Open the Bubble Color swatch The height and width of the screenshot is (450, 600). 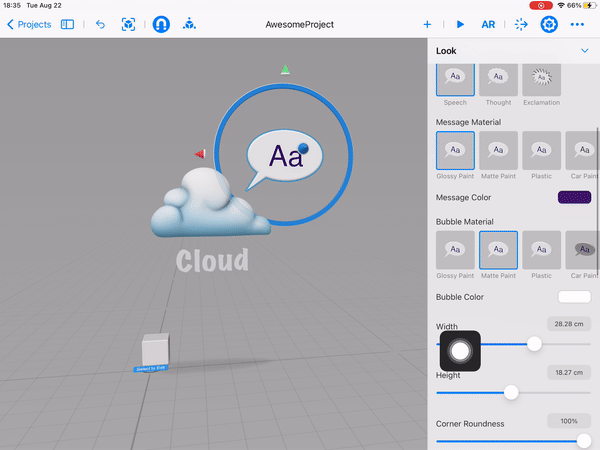coord(574,297)
